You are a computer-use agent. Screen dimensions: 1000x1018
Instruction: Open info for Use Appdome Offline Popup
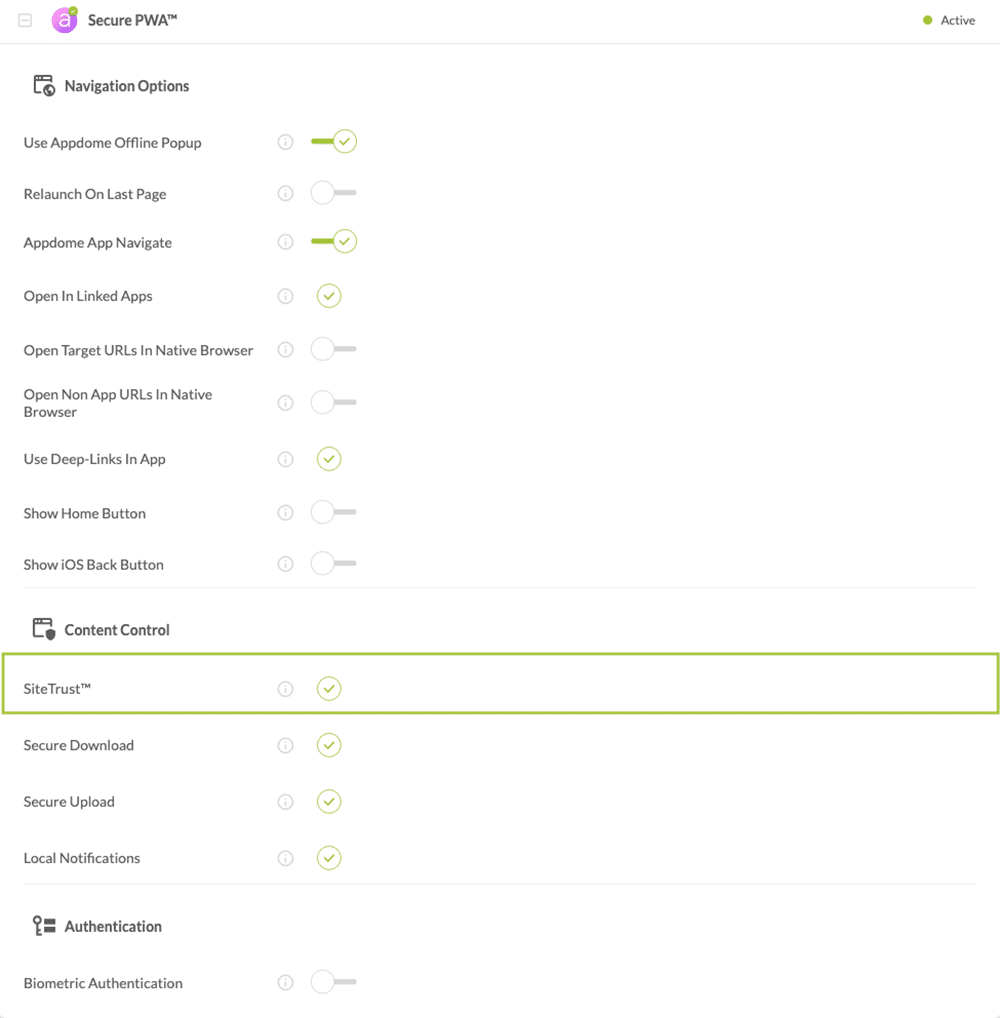pos(285,142)
